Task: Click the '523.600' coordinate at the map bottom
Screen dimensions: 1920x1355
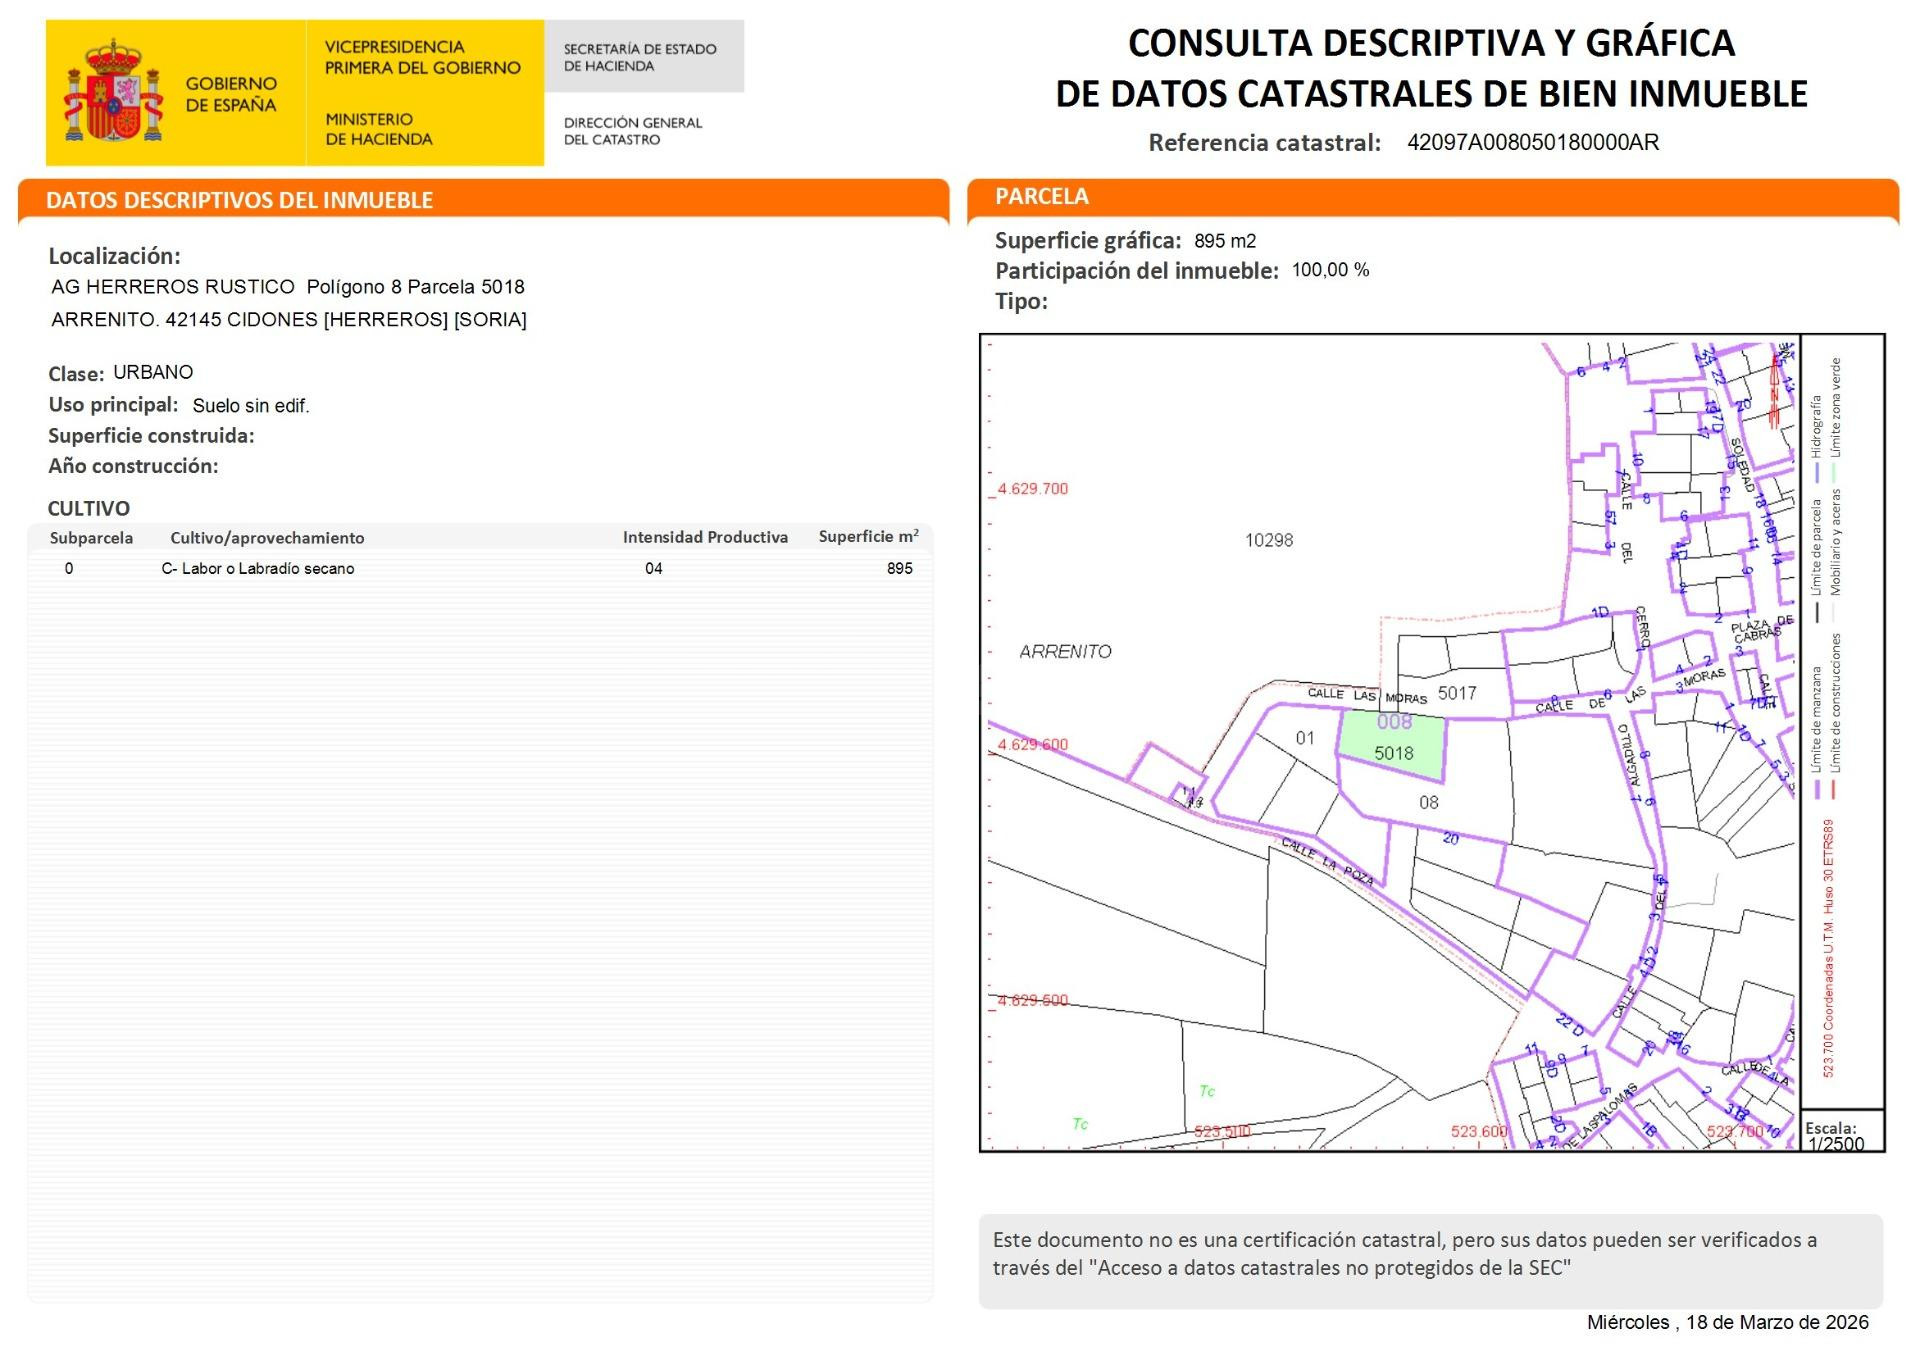Action: (x=1479, y=1131)
